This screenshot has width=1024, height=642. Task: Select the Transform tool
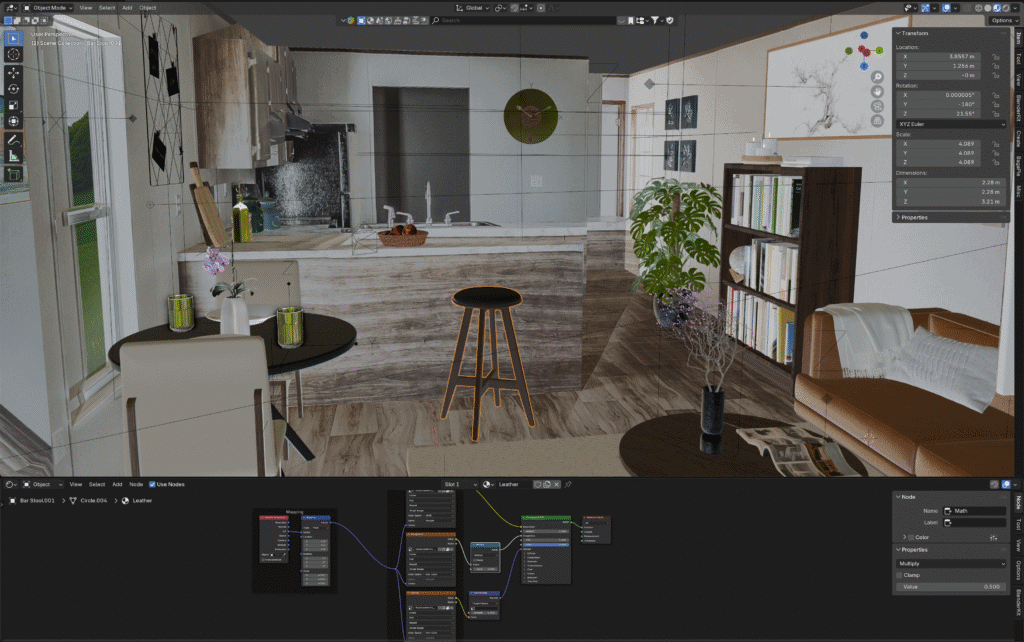13,121
